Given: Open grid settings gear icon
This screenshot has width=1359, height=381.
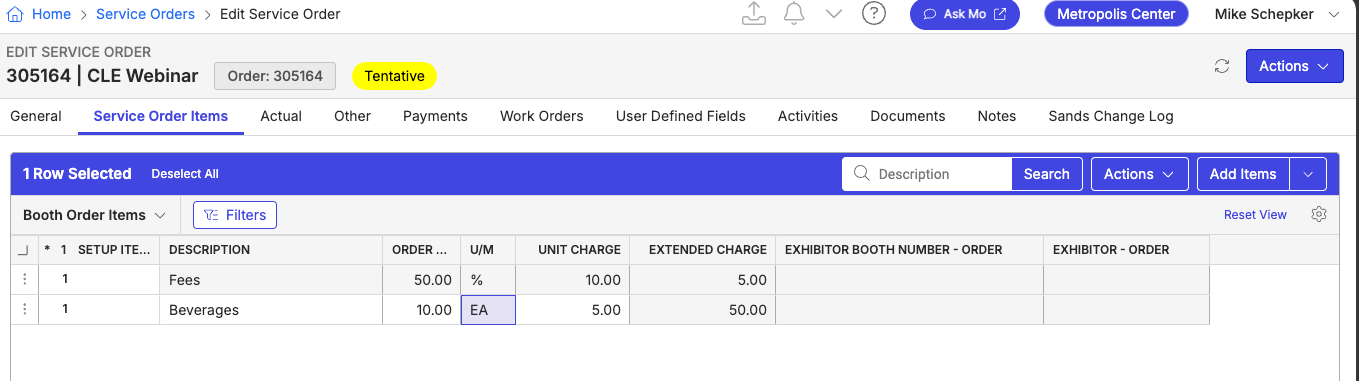Looking at the screenshot, I should pyautogui.click(x=1318, y=214).
